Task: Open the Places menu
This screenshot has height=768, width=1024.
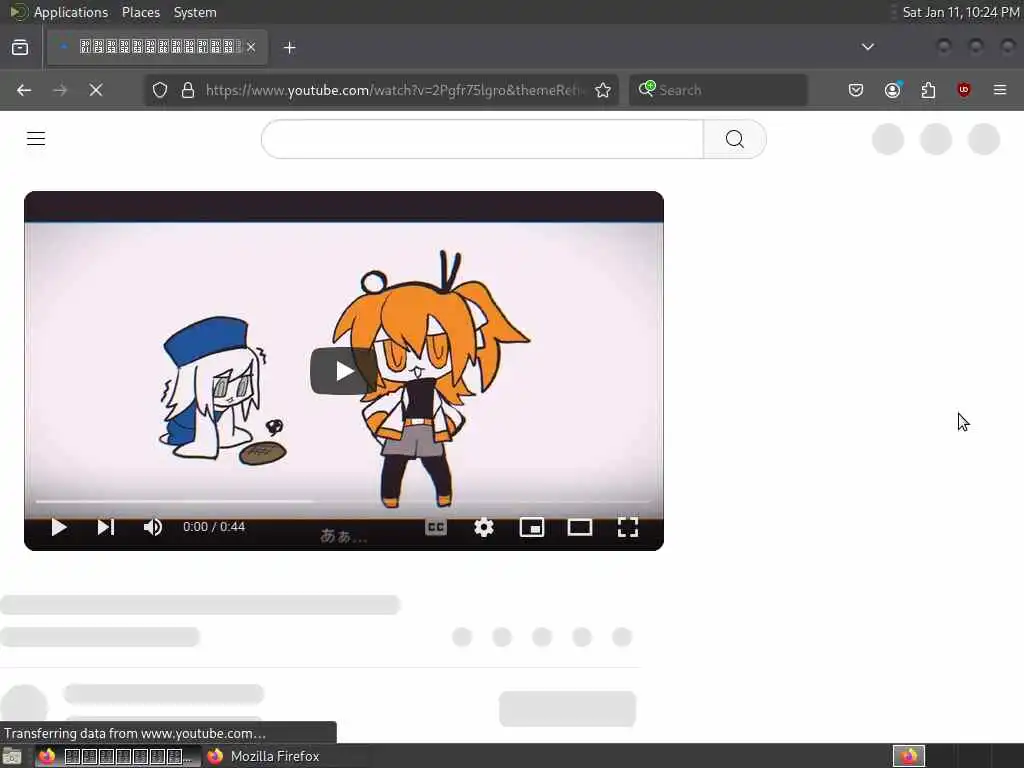Action: (x=141, y=12)
